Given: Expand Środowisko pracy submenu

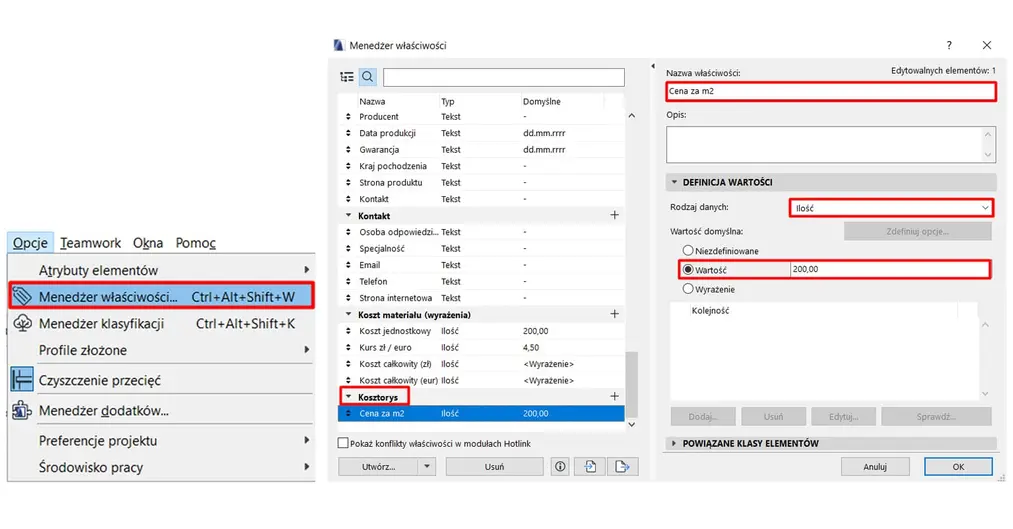Looking at the screenshot, I should coord(161,467).
